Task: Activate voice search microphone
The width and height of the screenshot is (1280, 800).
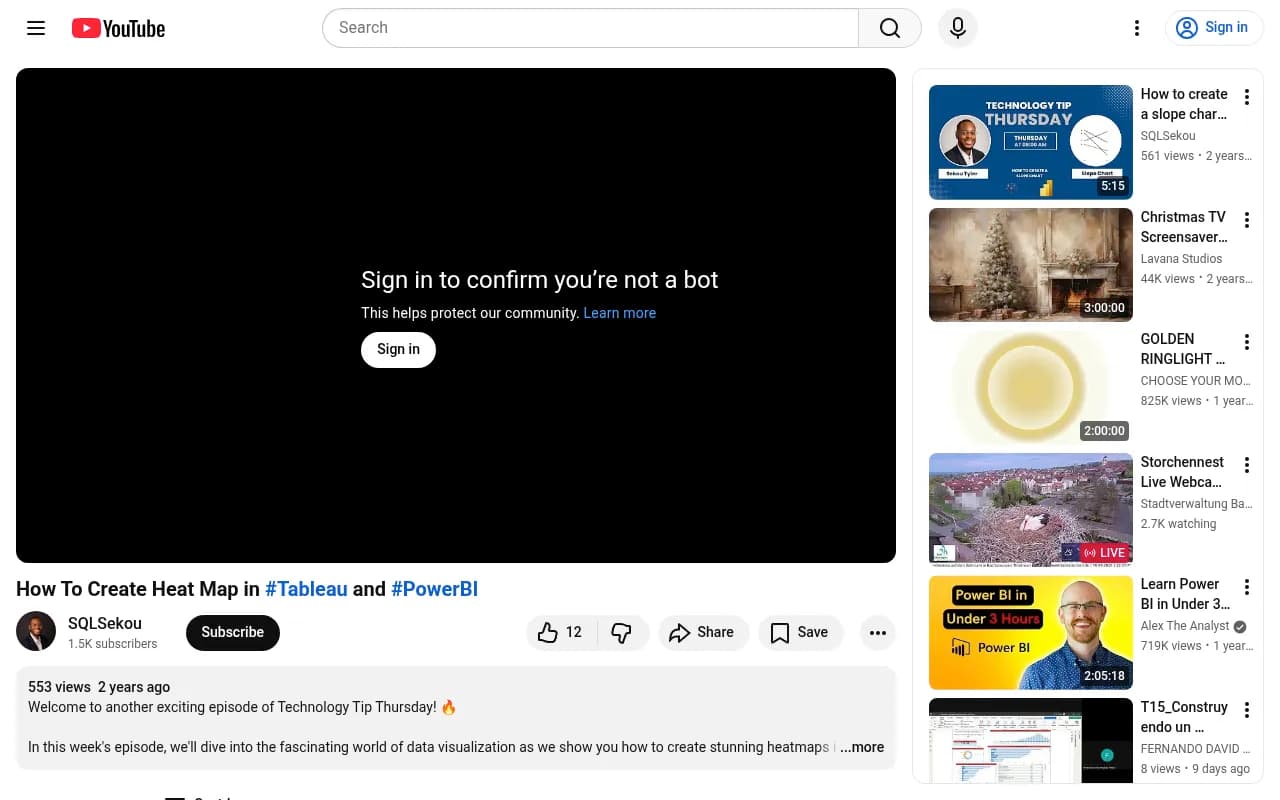Action: pyautogui.click(x=957, y=28)
